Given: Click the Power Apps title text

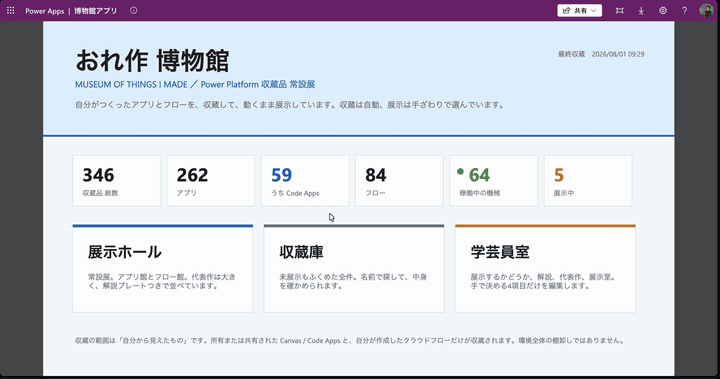Looking at the screenshot, I should [x=45, y=11].
